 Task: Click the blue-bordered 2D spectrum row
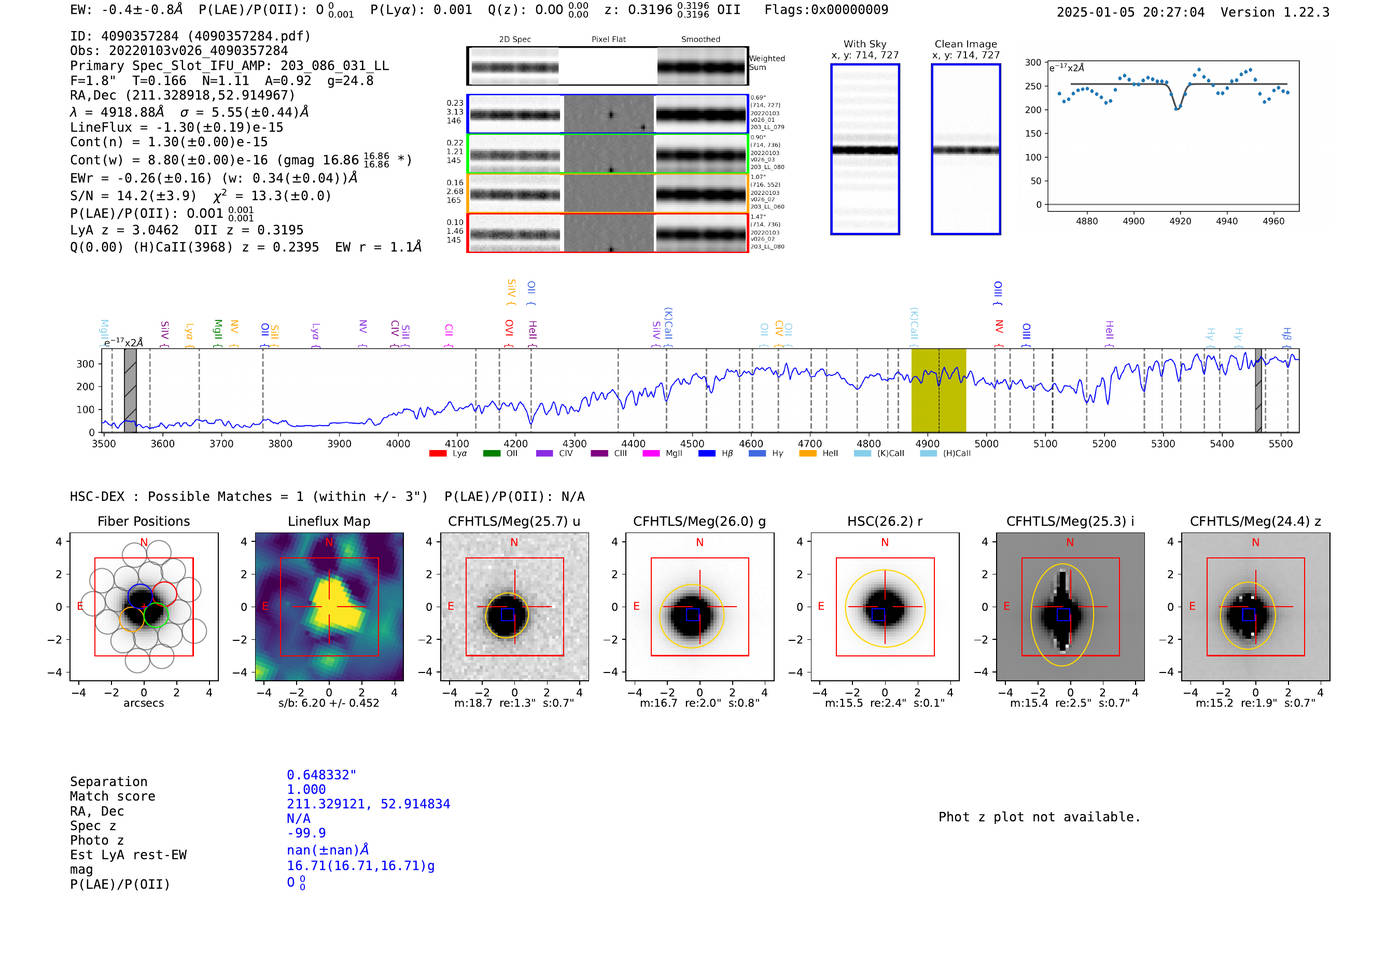point(607,114)
